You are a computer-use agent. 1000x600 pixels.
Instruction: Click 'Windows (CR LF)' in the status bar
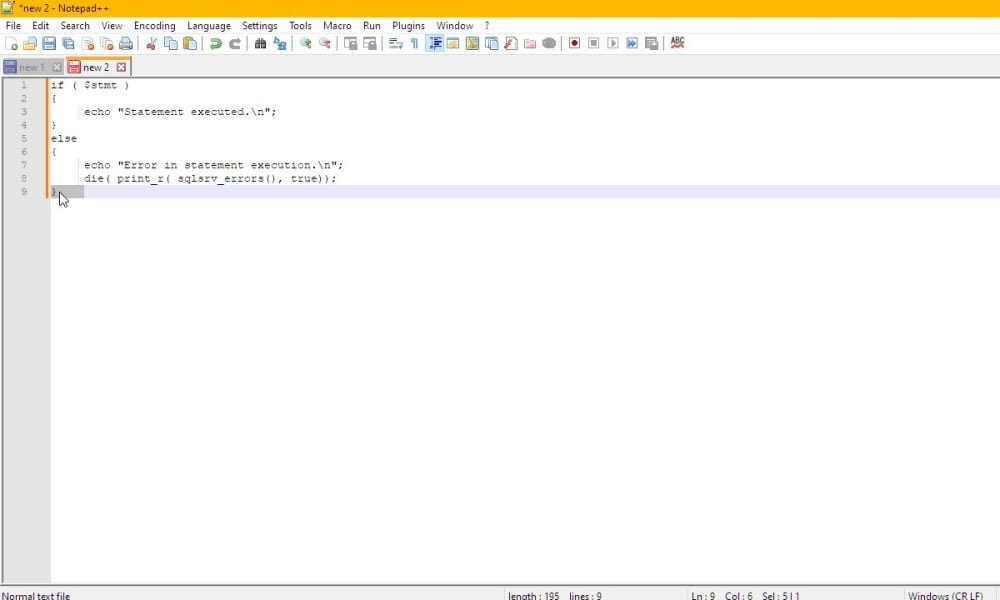click(945, 596)
